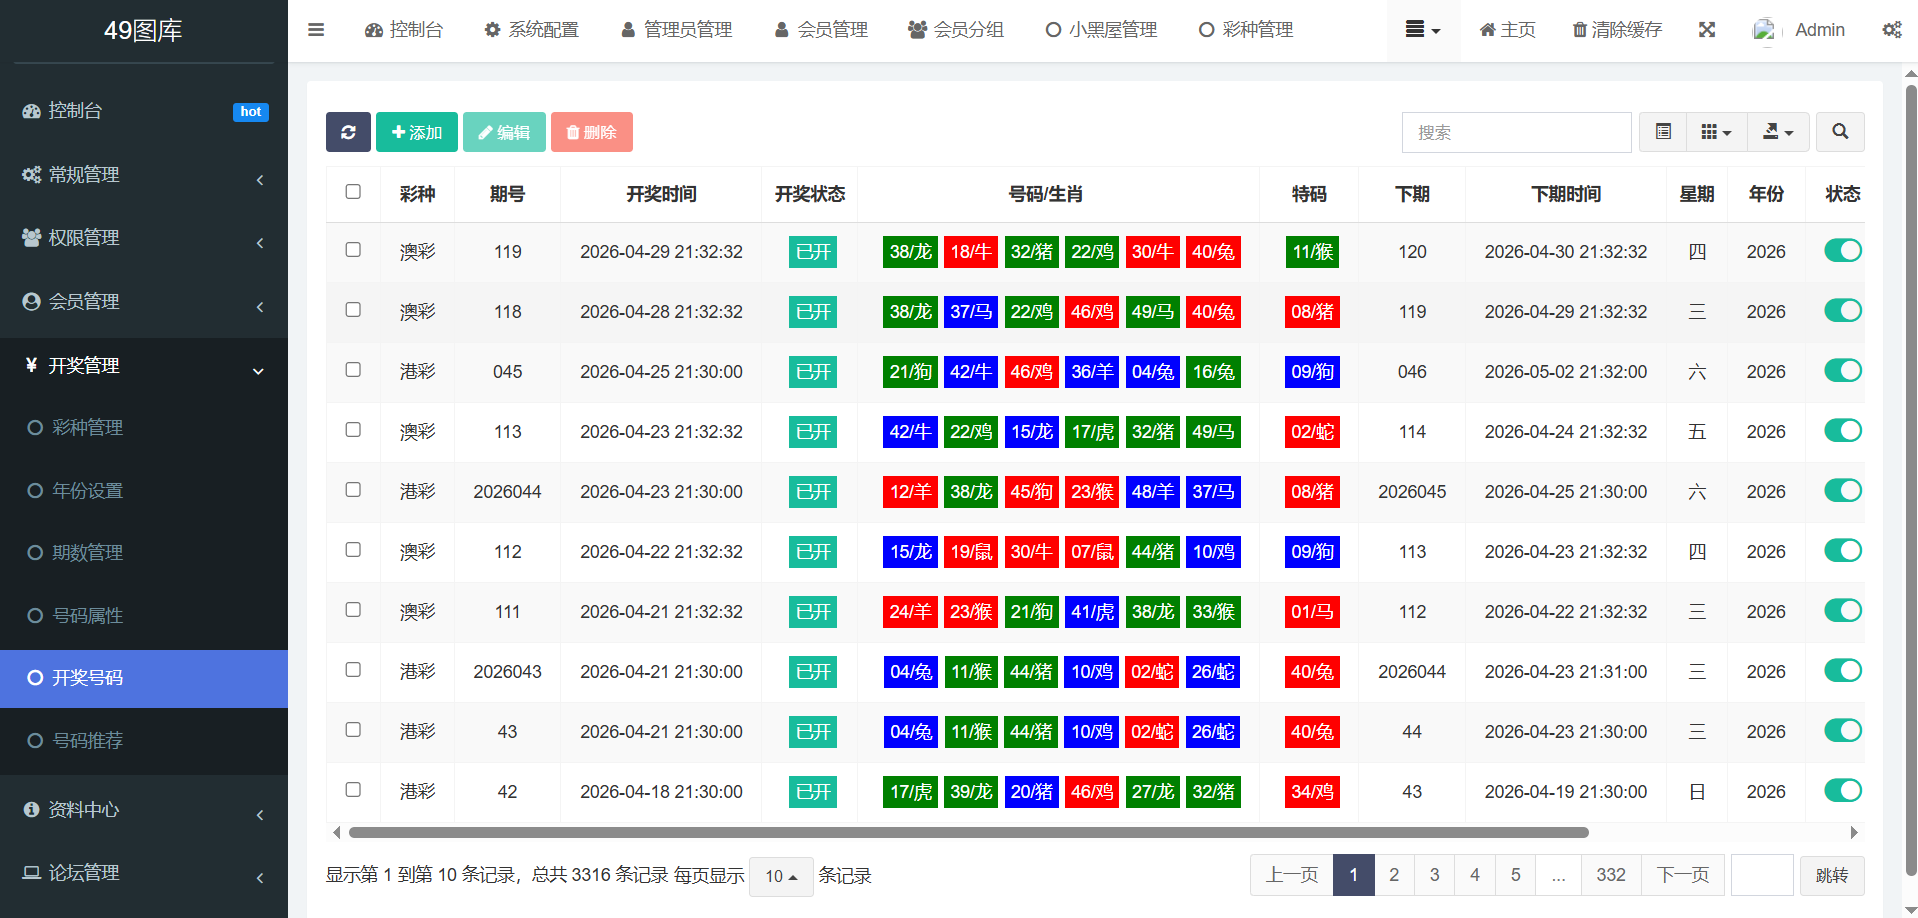Click the magnifier search icon button
1918x918 pixels.
(x=1839, y=132)
